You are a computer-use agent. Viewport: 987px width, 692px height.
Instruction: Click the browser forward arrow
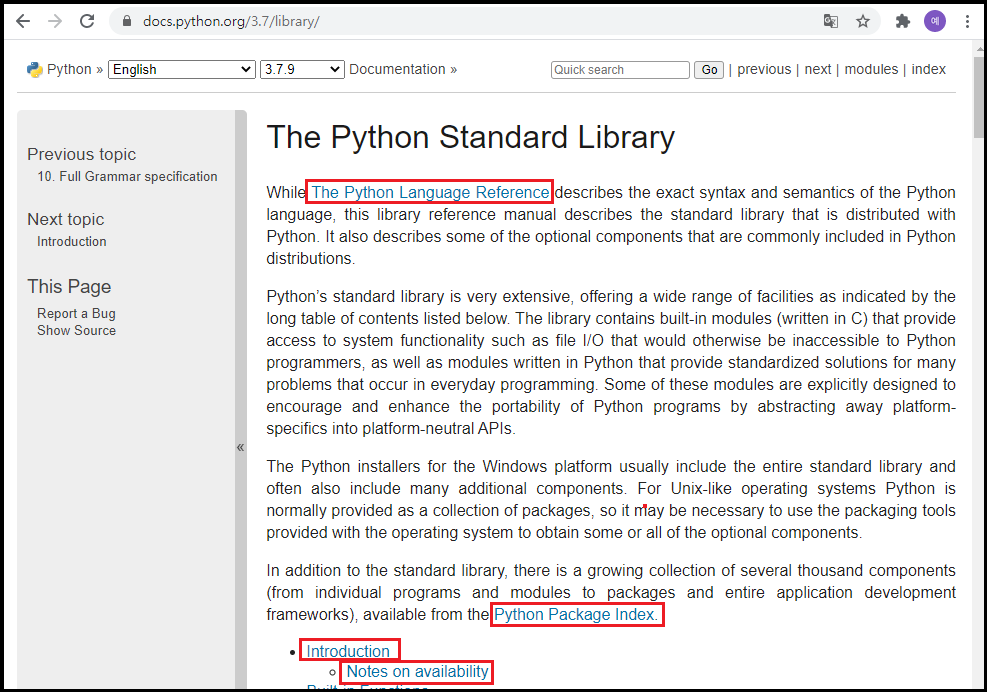point(55,21)
